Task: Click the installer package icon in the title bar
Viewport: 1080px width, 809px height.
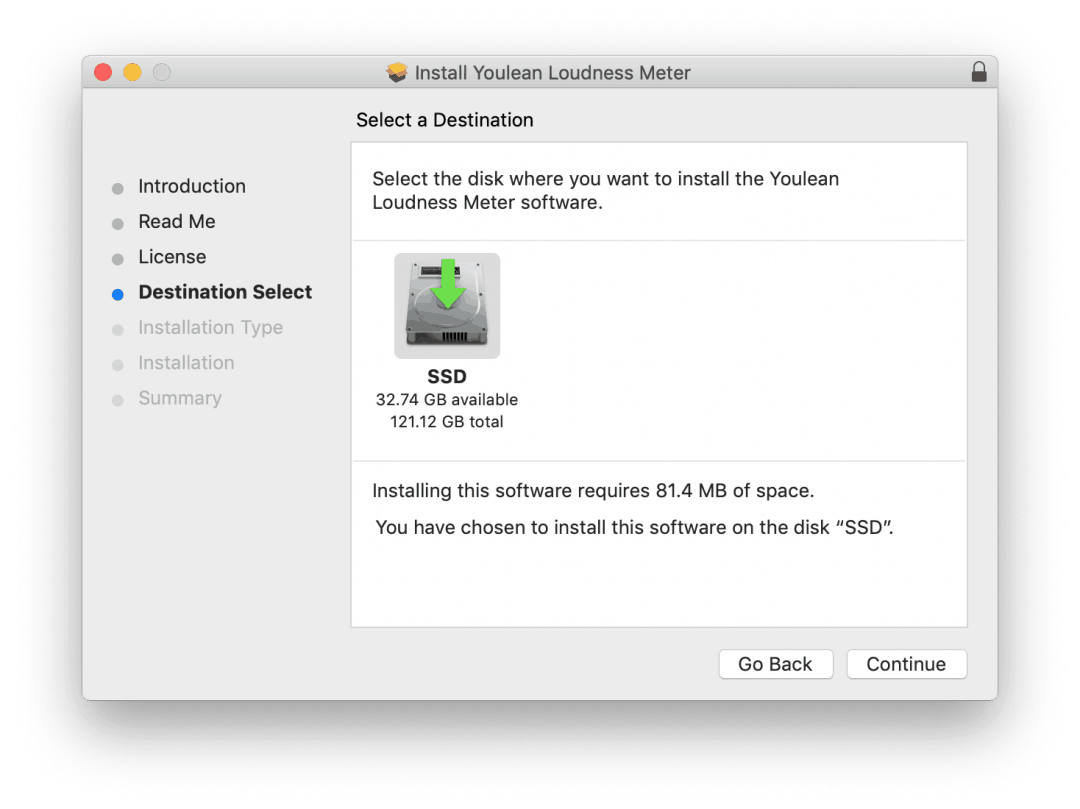Action: (396, 72)
